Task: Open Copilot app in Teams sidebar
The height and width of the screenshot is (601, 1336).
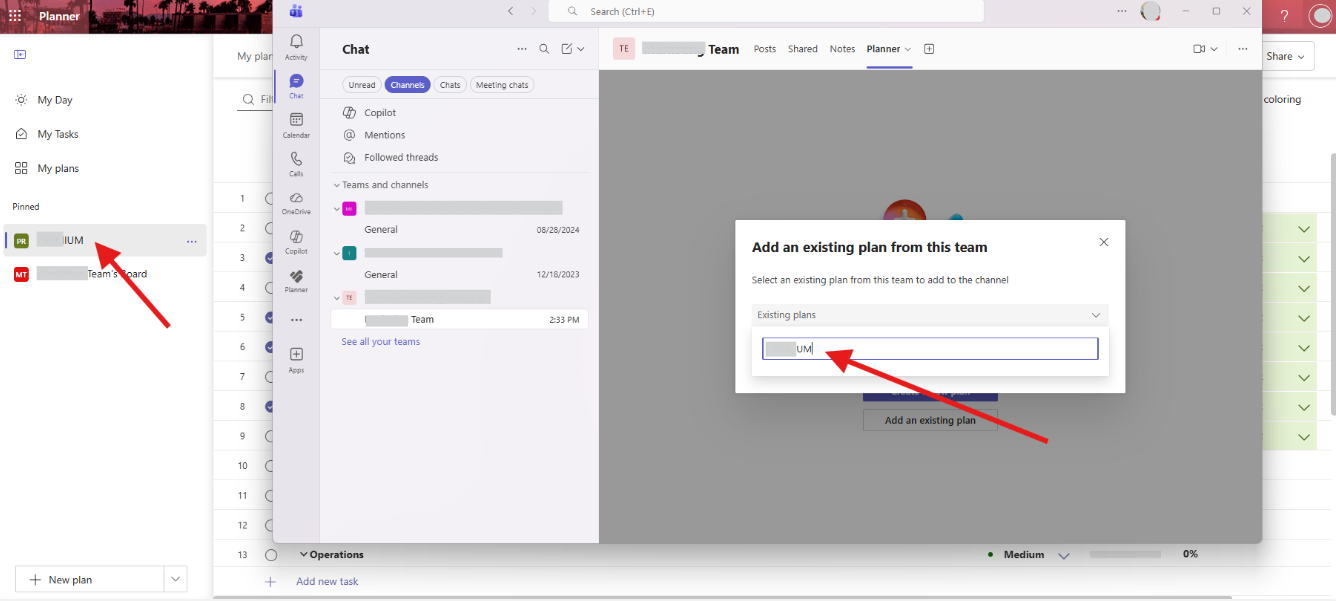Action: click(x=296, y=242)
